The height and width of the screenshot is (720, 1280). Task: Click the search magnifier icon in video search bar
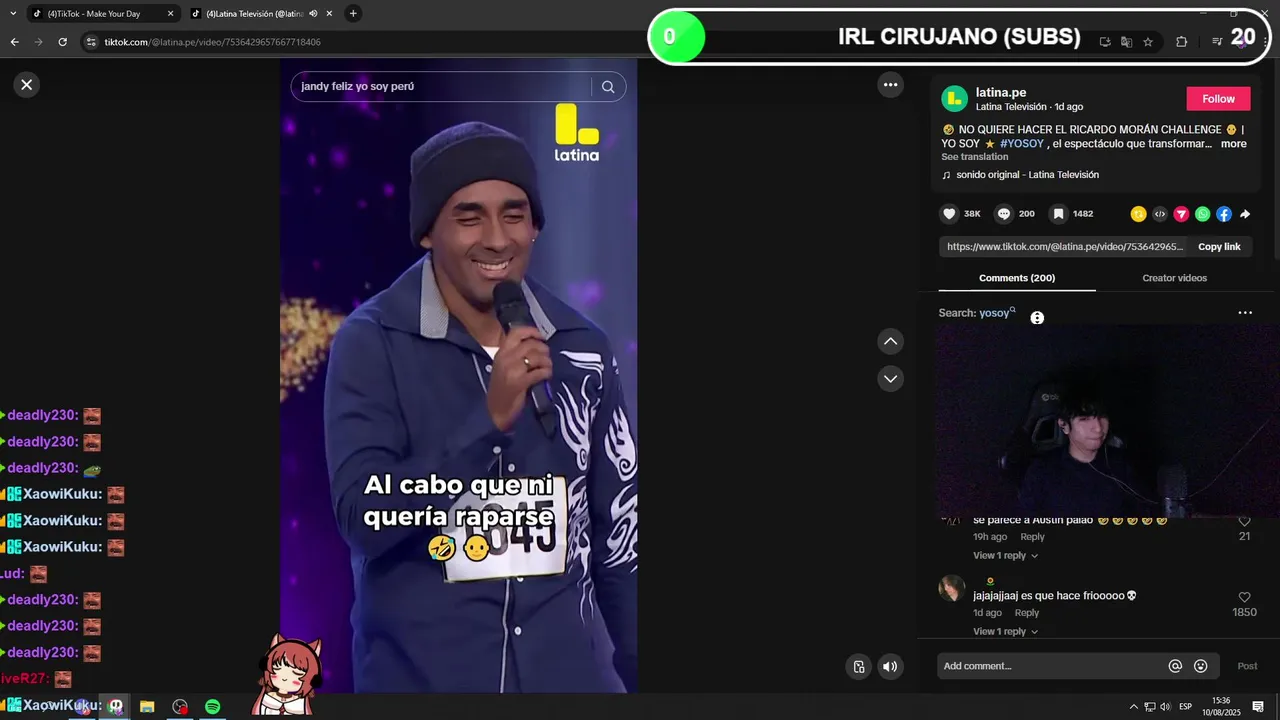pyautogui.click(x=608, y=87)
